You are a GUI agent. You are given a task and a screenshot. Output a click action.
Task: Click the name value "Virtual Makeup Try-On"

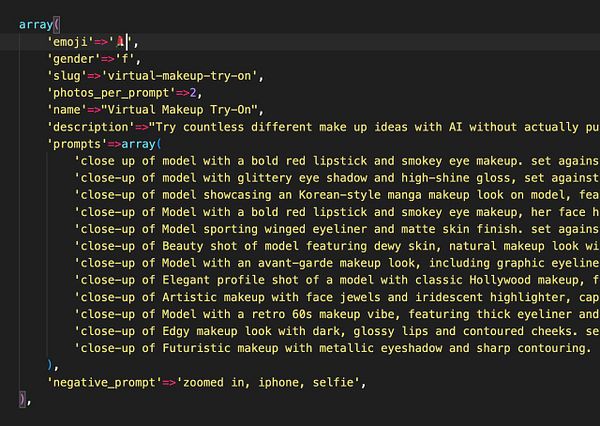[179, 110]
